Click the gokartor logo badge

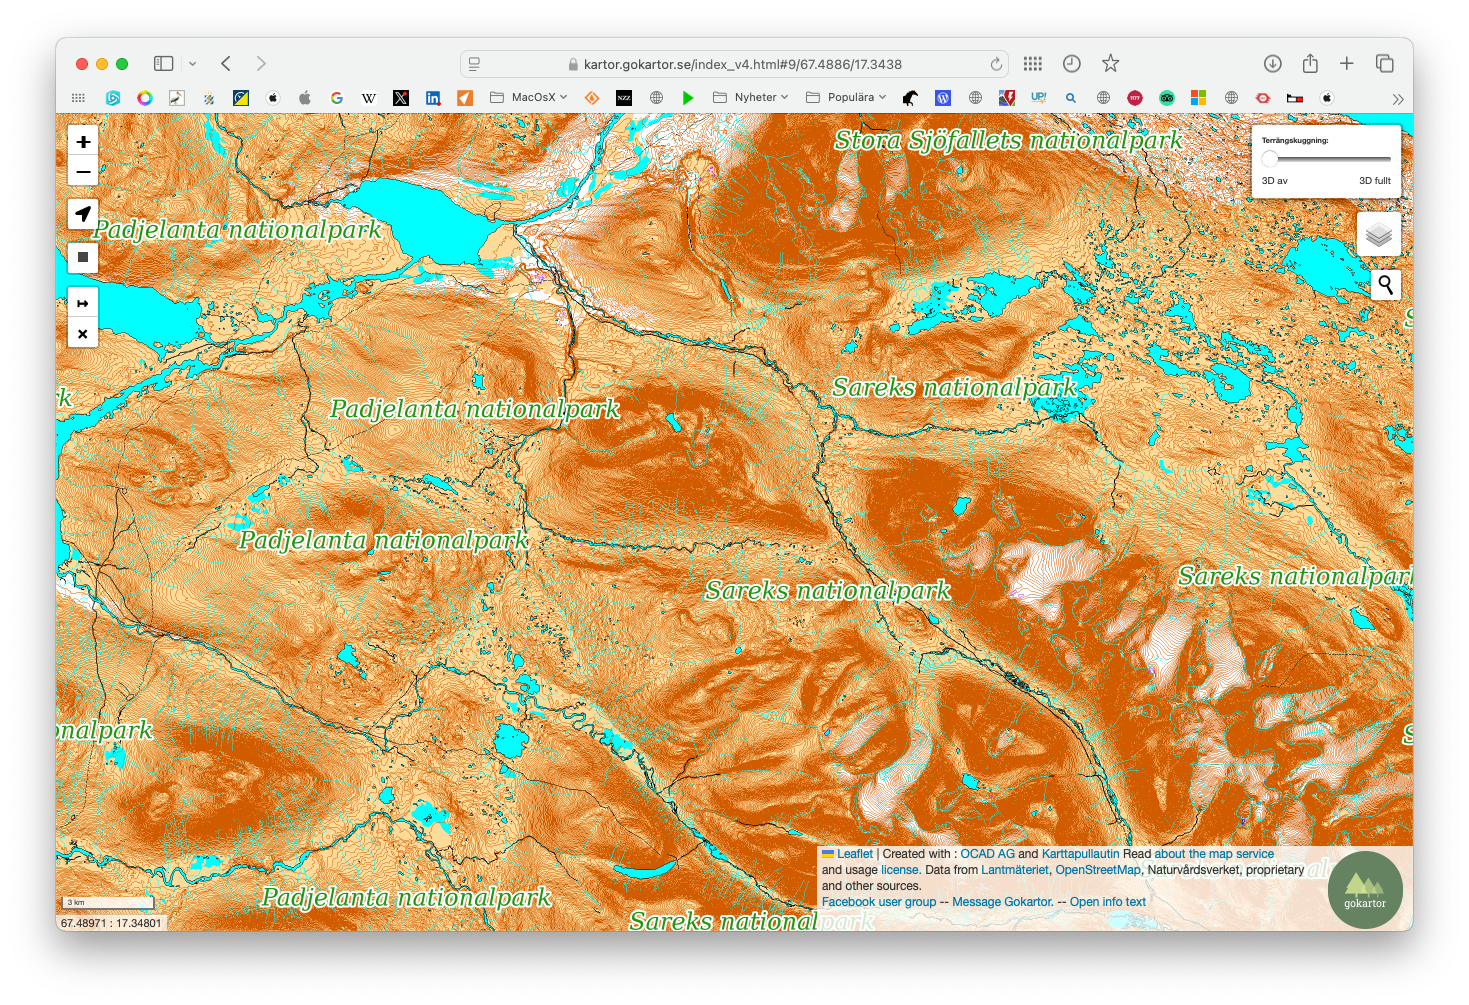(1364, 890)
